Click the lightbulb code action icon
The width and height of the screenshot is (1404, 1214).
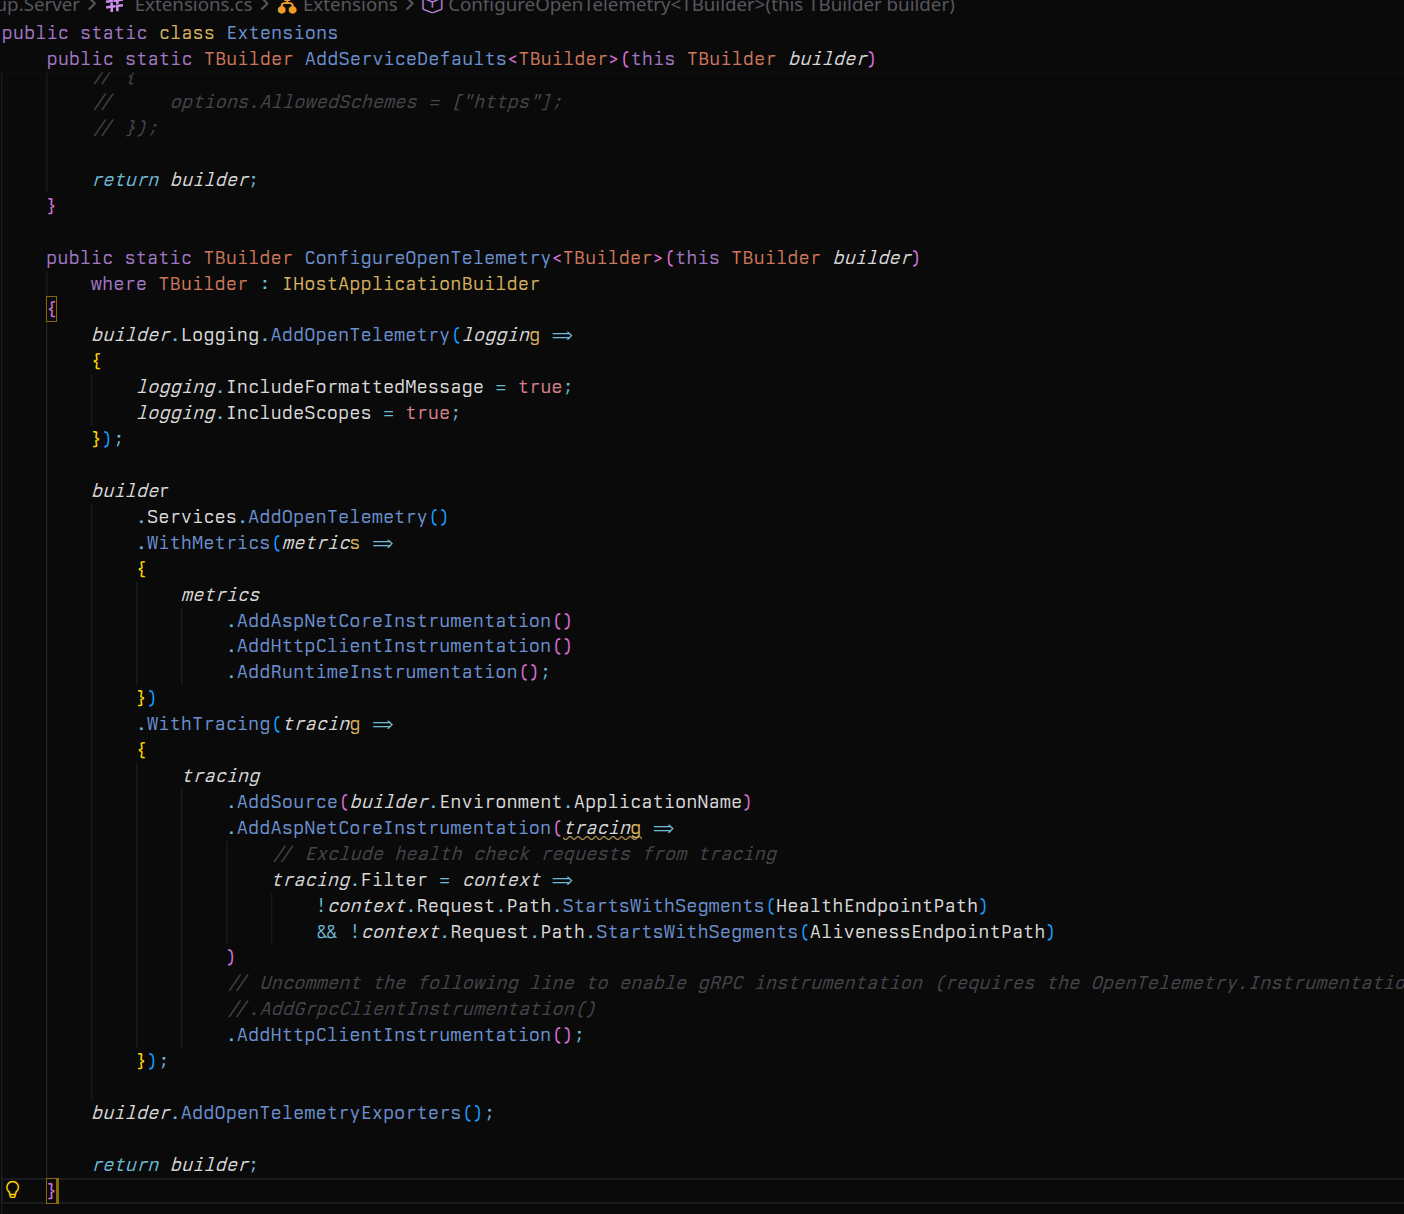click(x=13, y=1189)
